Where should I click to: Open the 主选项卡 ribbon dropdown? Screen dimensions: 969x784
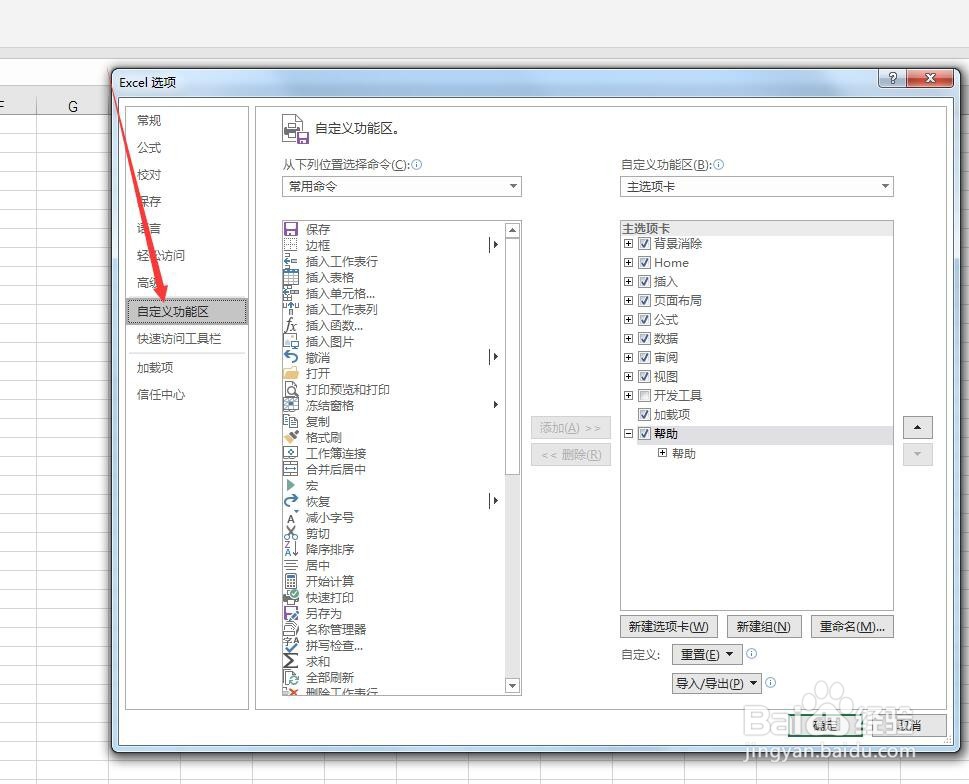[x=756, y=187]
